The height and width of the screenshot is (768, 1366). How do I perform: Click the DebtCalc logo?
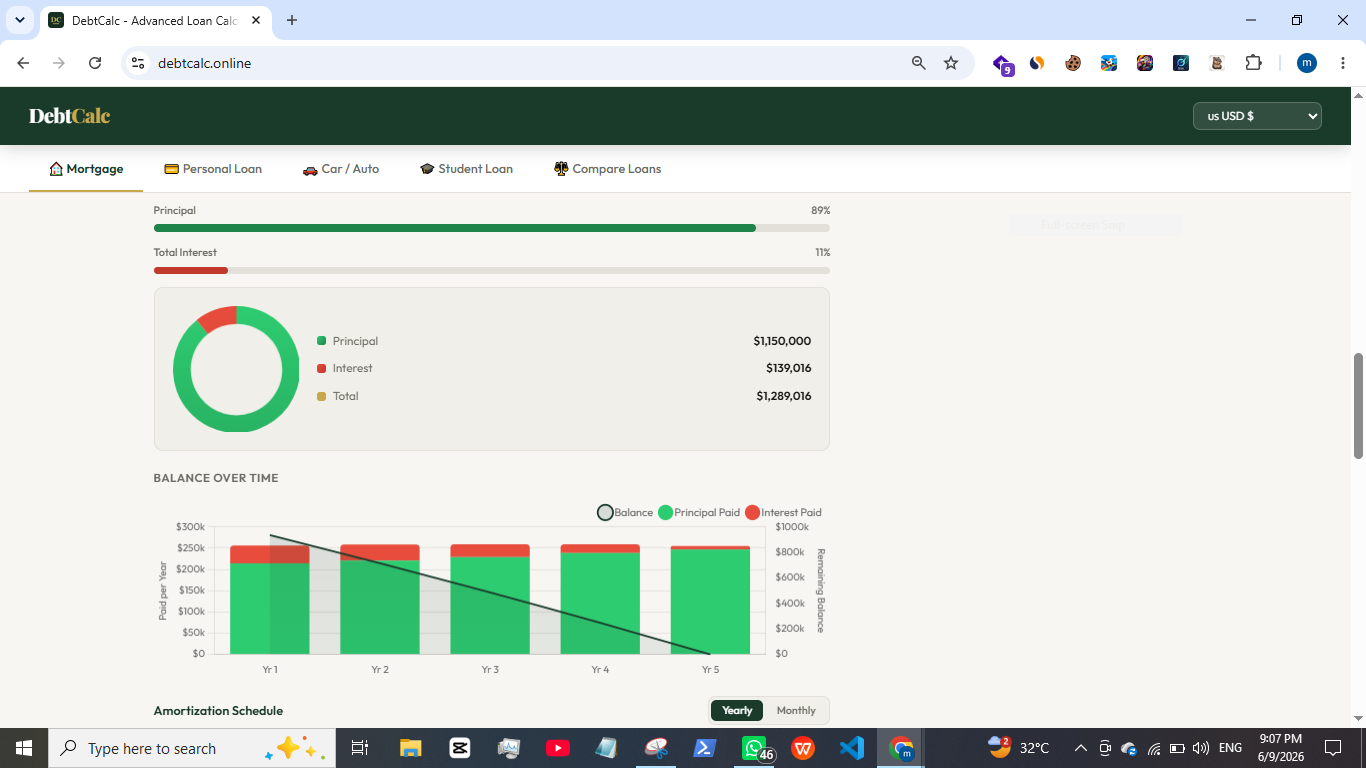point(70,116)
